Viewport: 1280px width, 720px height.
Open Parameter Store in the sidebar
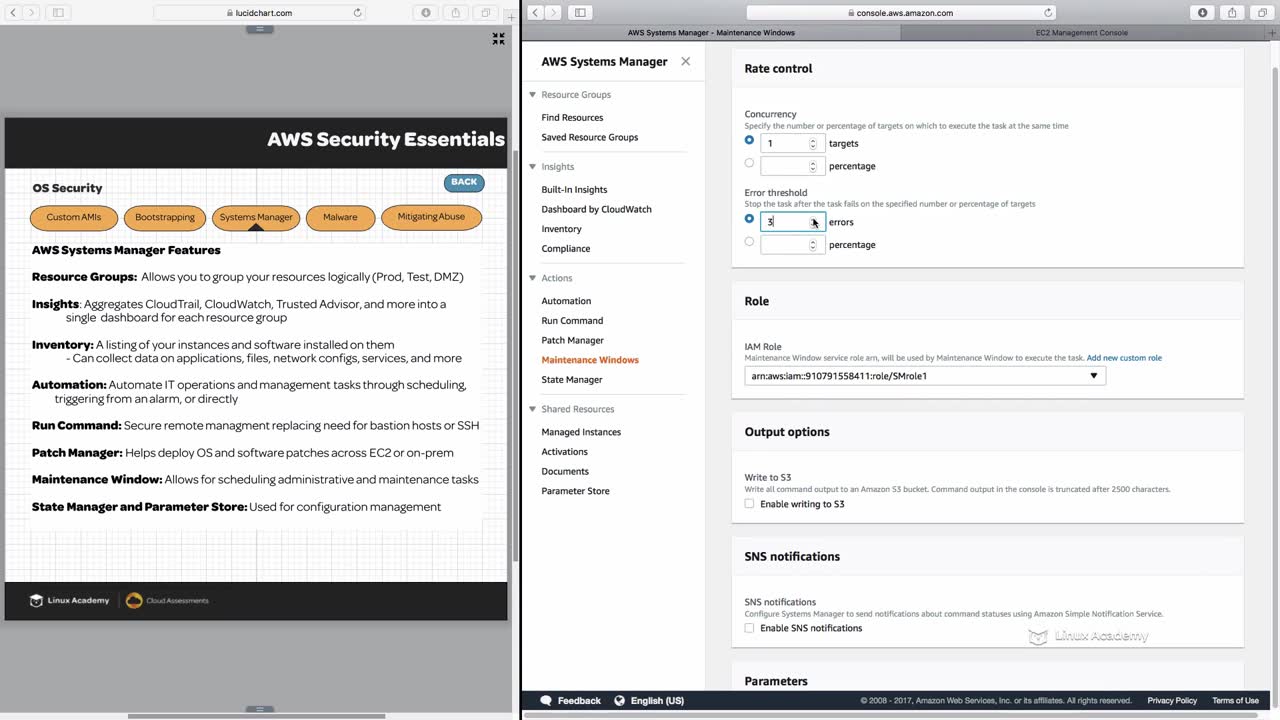[575, 491]
